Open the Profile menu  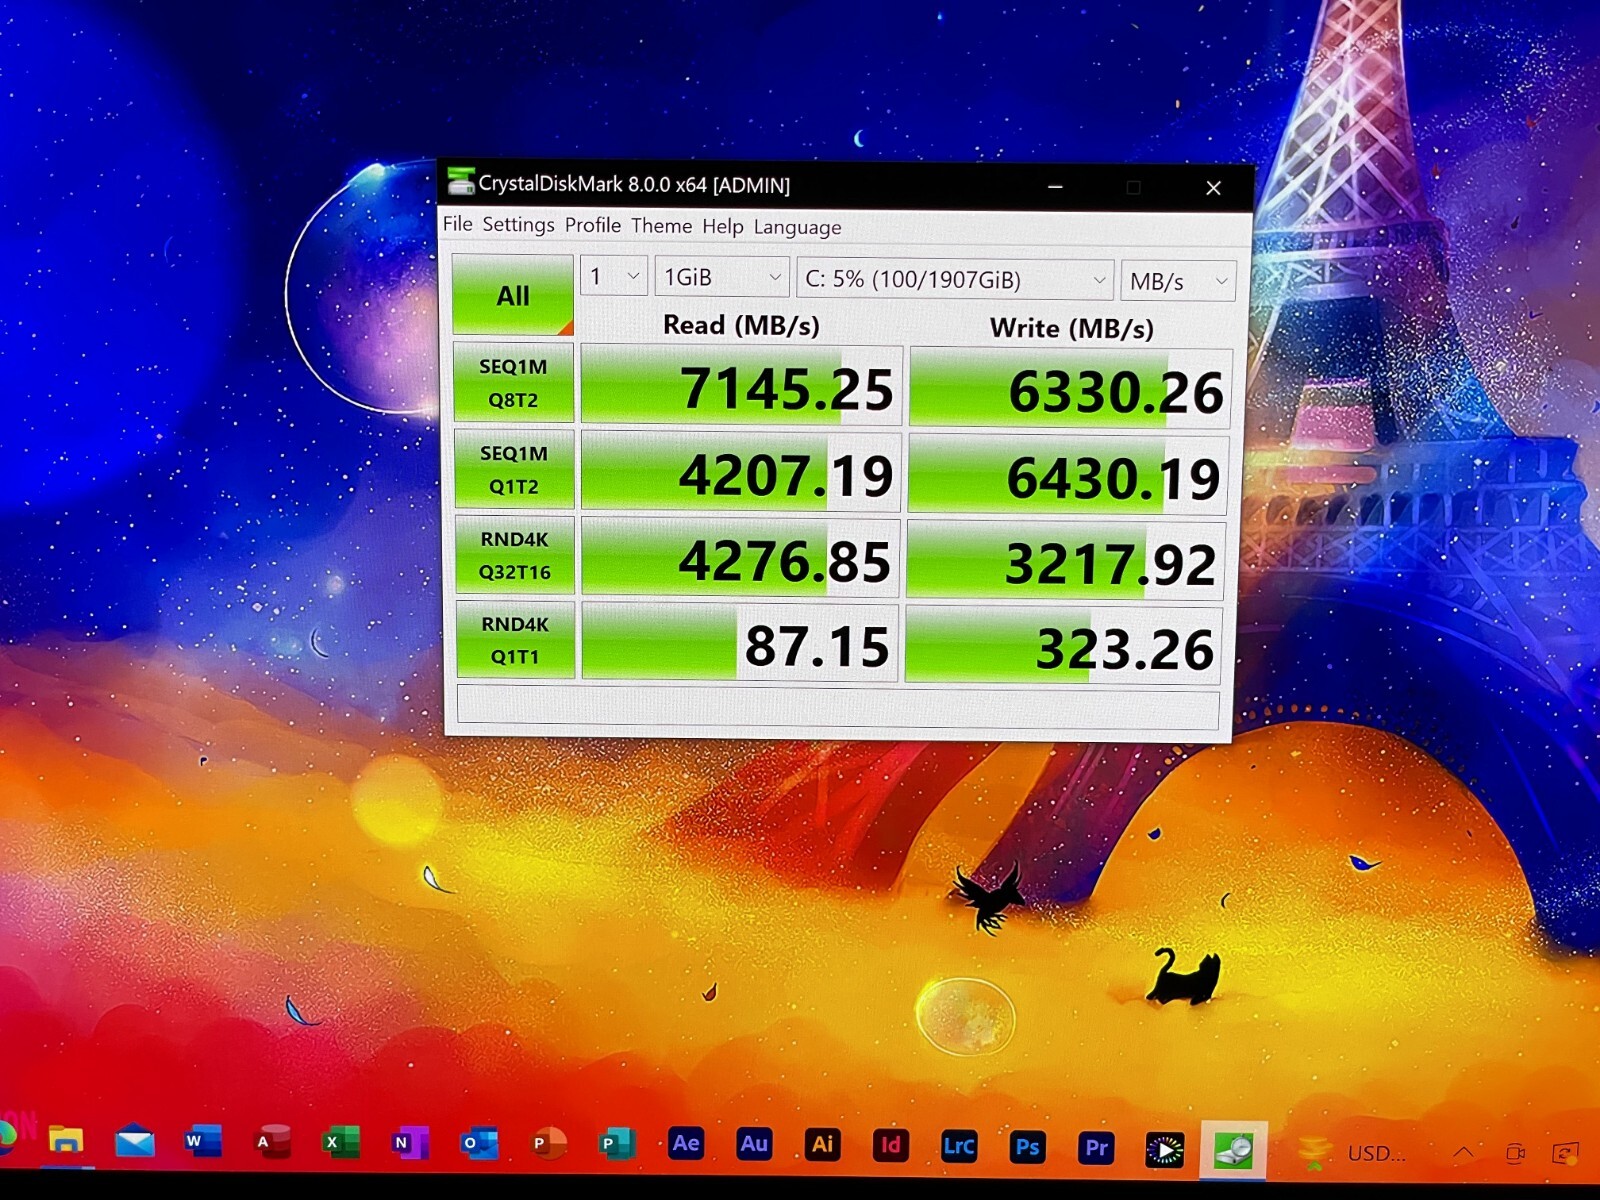(x=593, y=225)
